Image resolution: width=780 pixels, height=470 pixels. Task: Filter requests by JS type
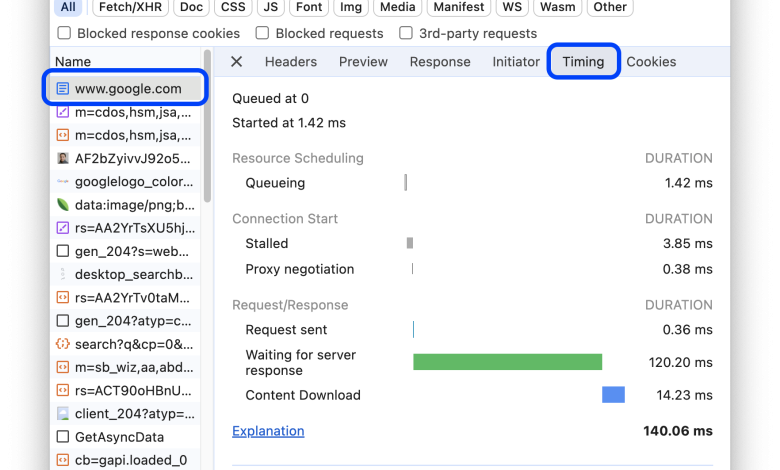271,7
